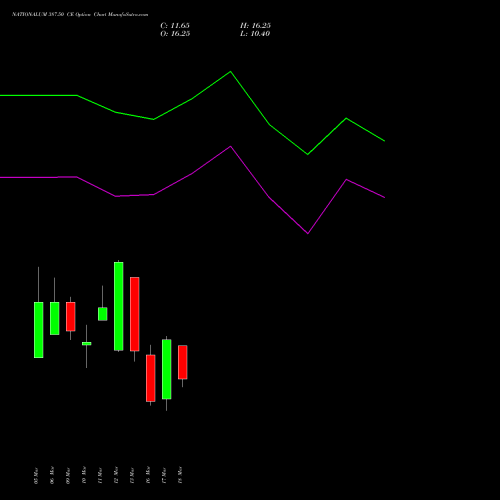Image resolution: width=500 pixels, height=500 pixels.
Task: Click the high value H: 16.25
Action: click(x=255, y=26)
